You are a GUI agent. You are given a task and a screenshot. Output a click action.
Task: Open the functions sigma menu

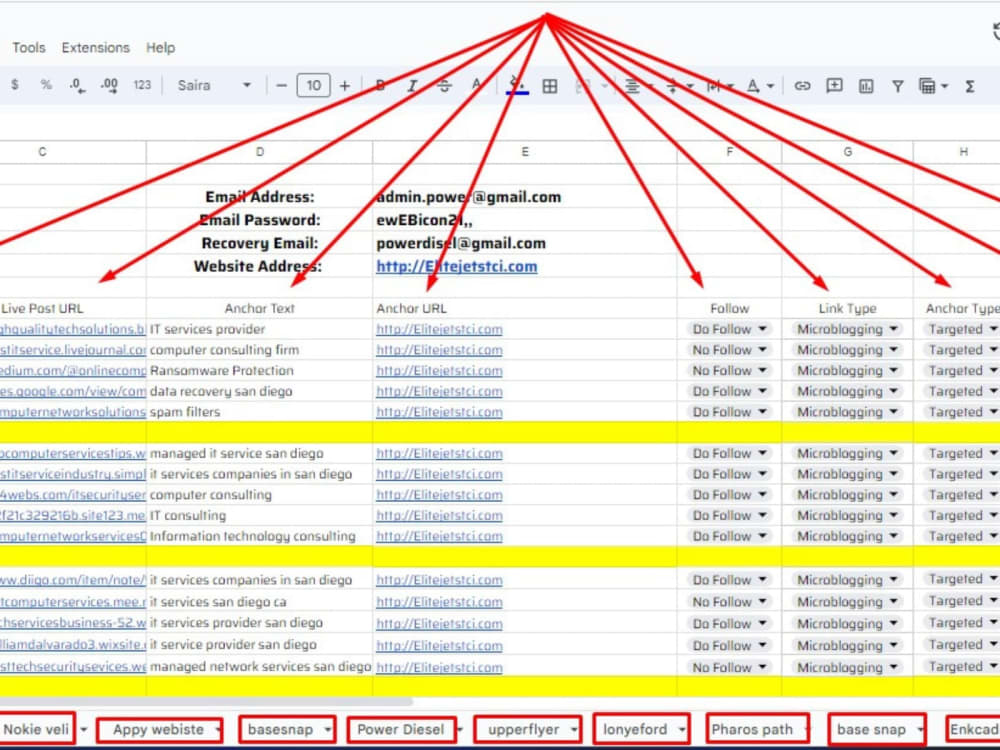[969, 85]
